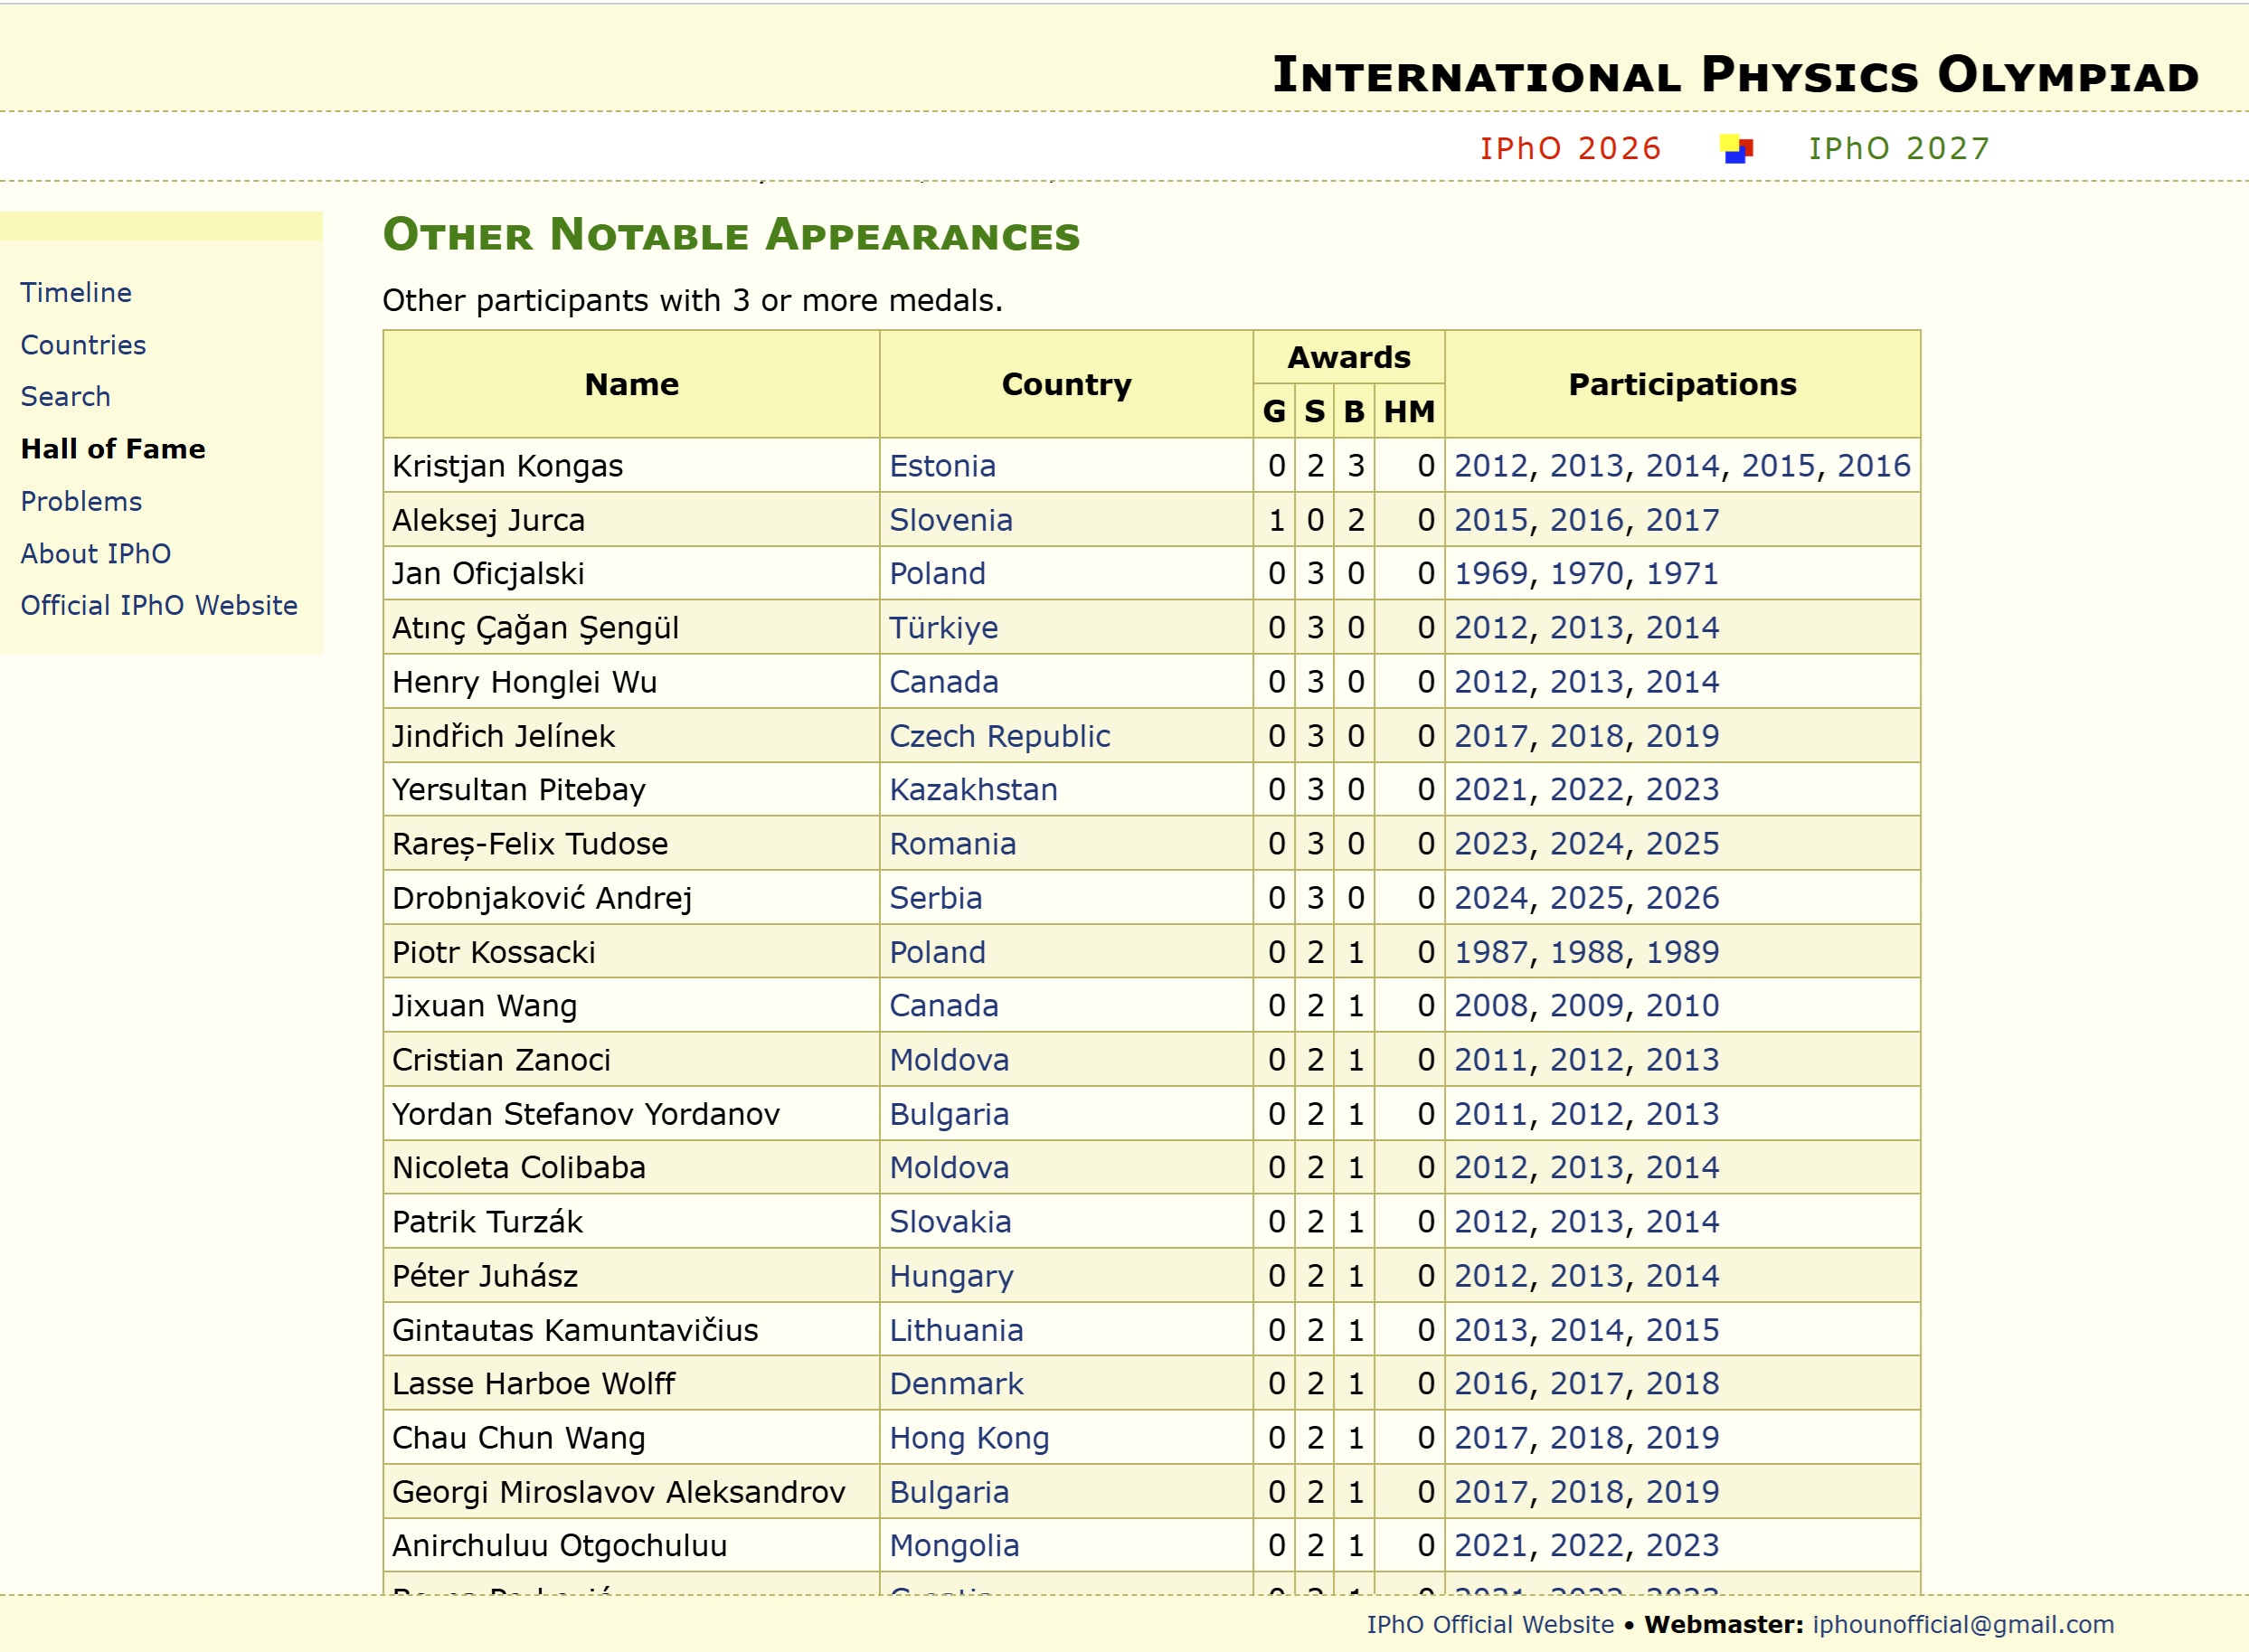Image resolution: width=2249 pixels, height=1652 pixels.
Task: Open the Timeline sidebar link
Action: point(76,293)
